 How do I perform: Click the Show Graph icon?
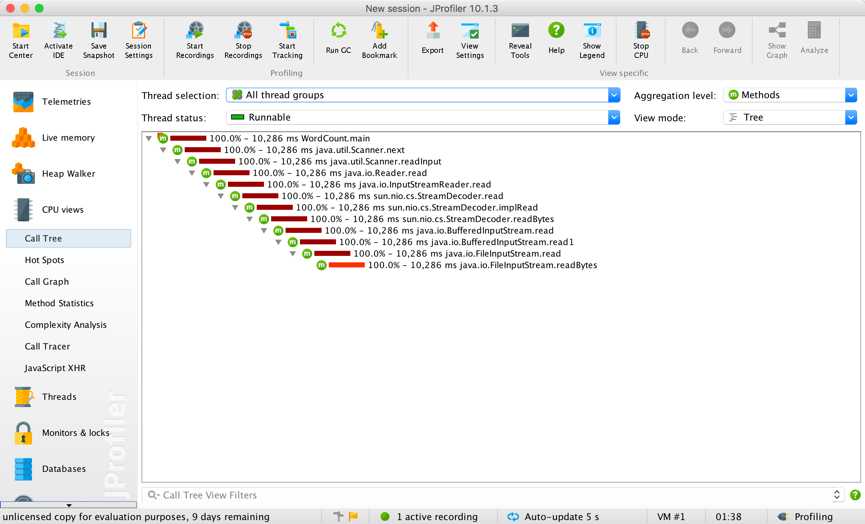[x=777, y=40]
